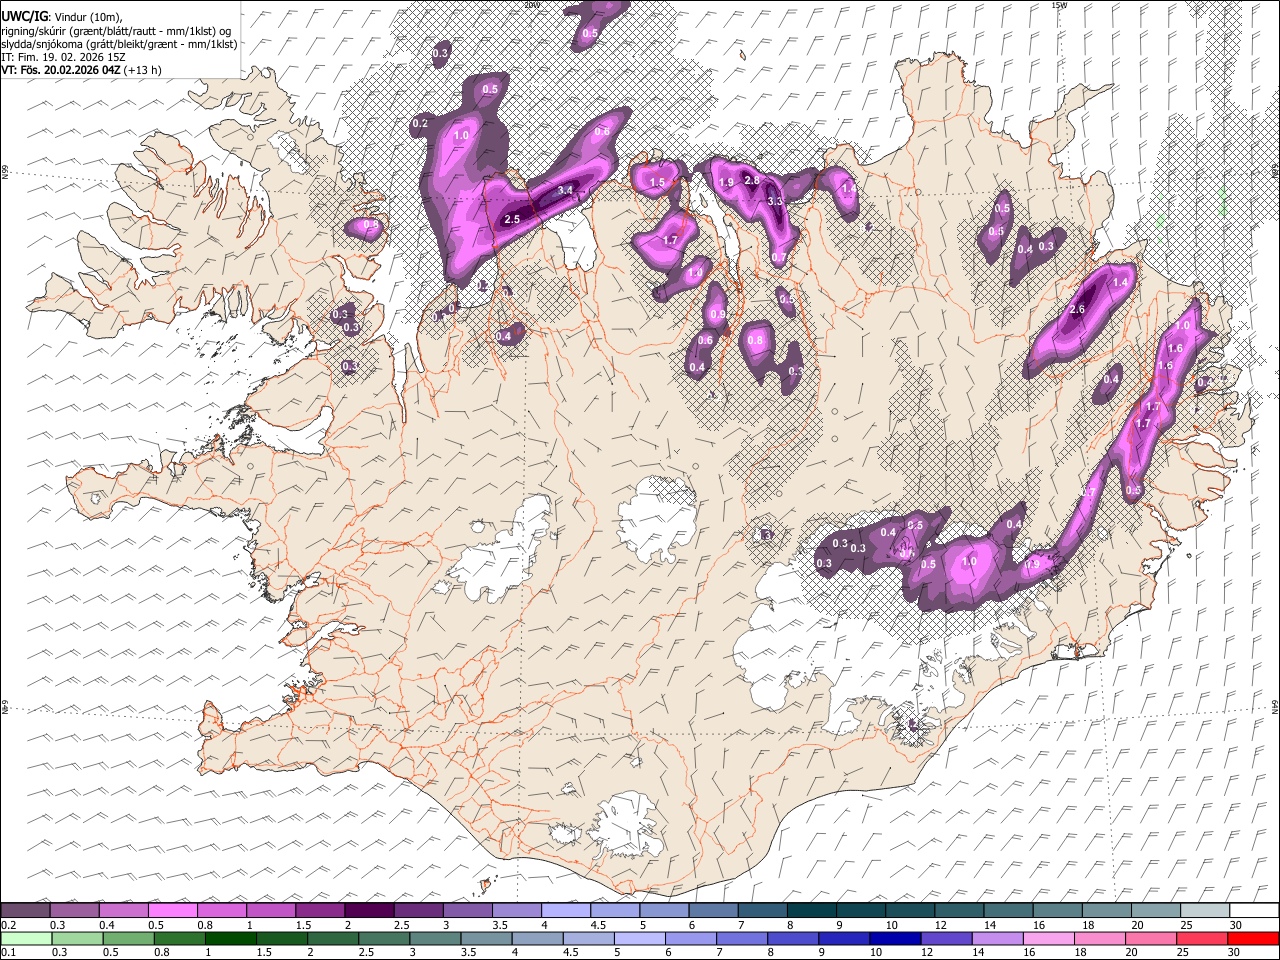The height and width of the screenshot is (960, 1280).
Task: Select the darkest purple 2 swatch in upper legend
Action: (368, 911)
